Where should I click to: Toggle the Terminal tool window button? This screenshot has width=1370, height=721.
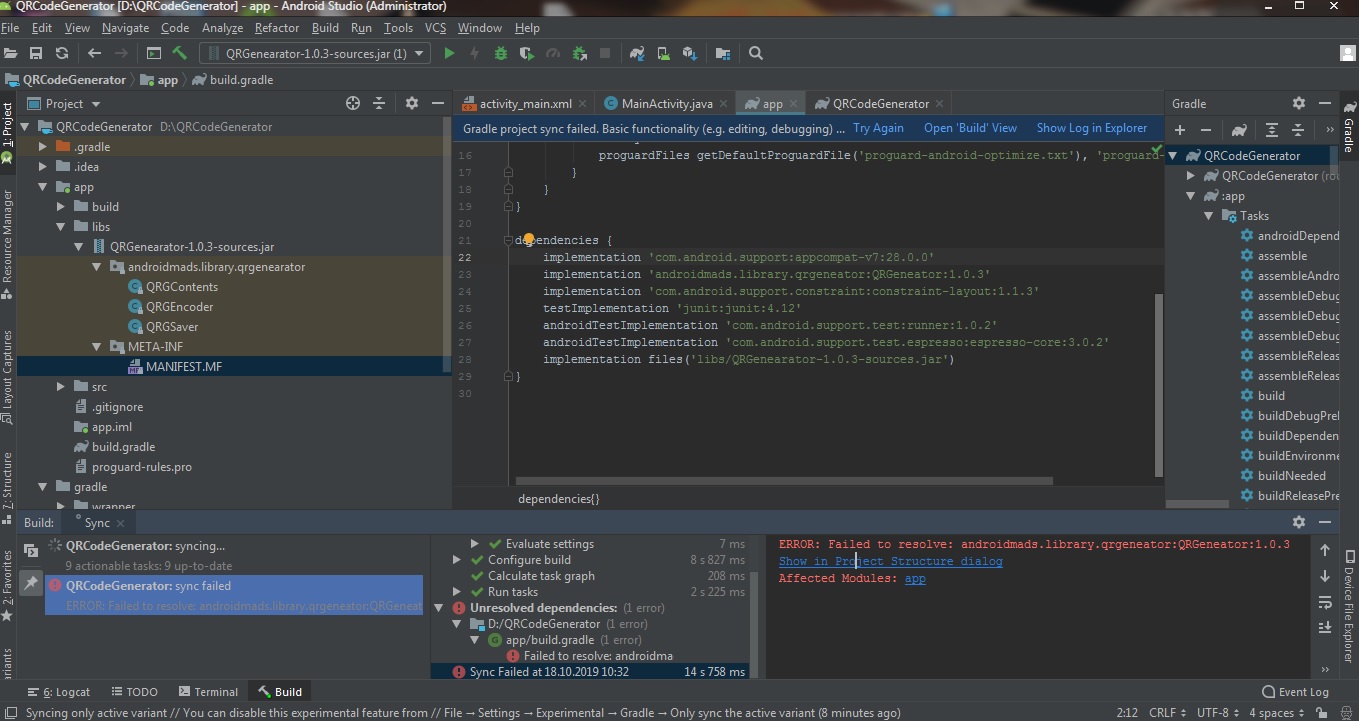(x=208, y=691)
